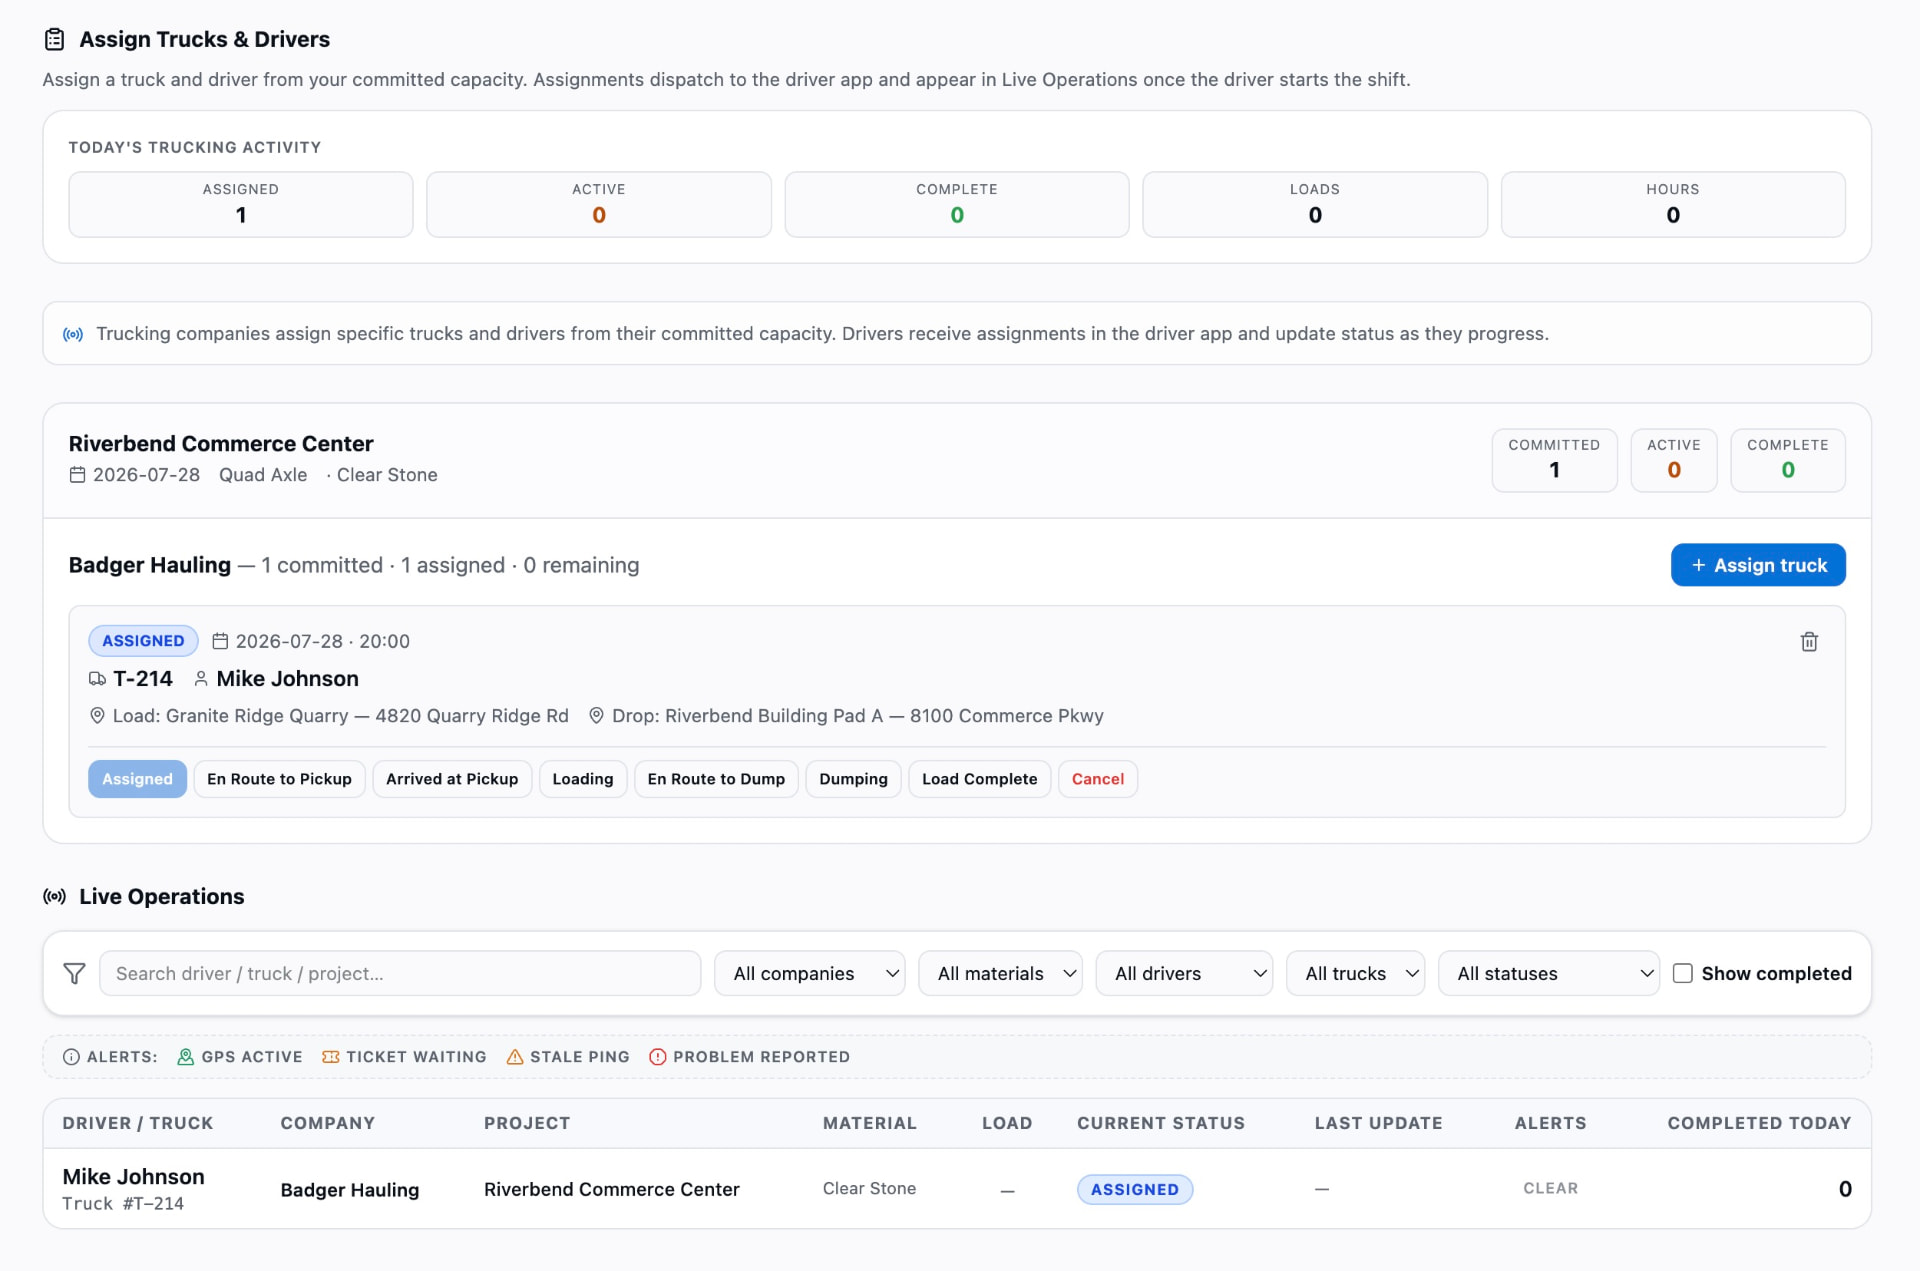Screen dimensions: 1920x1271
Task: Click the Live Operations broadcast icon
Action: coord(55,897)
